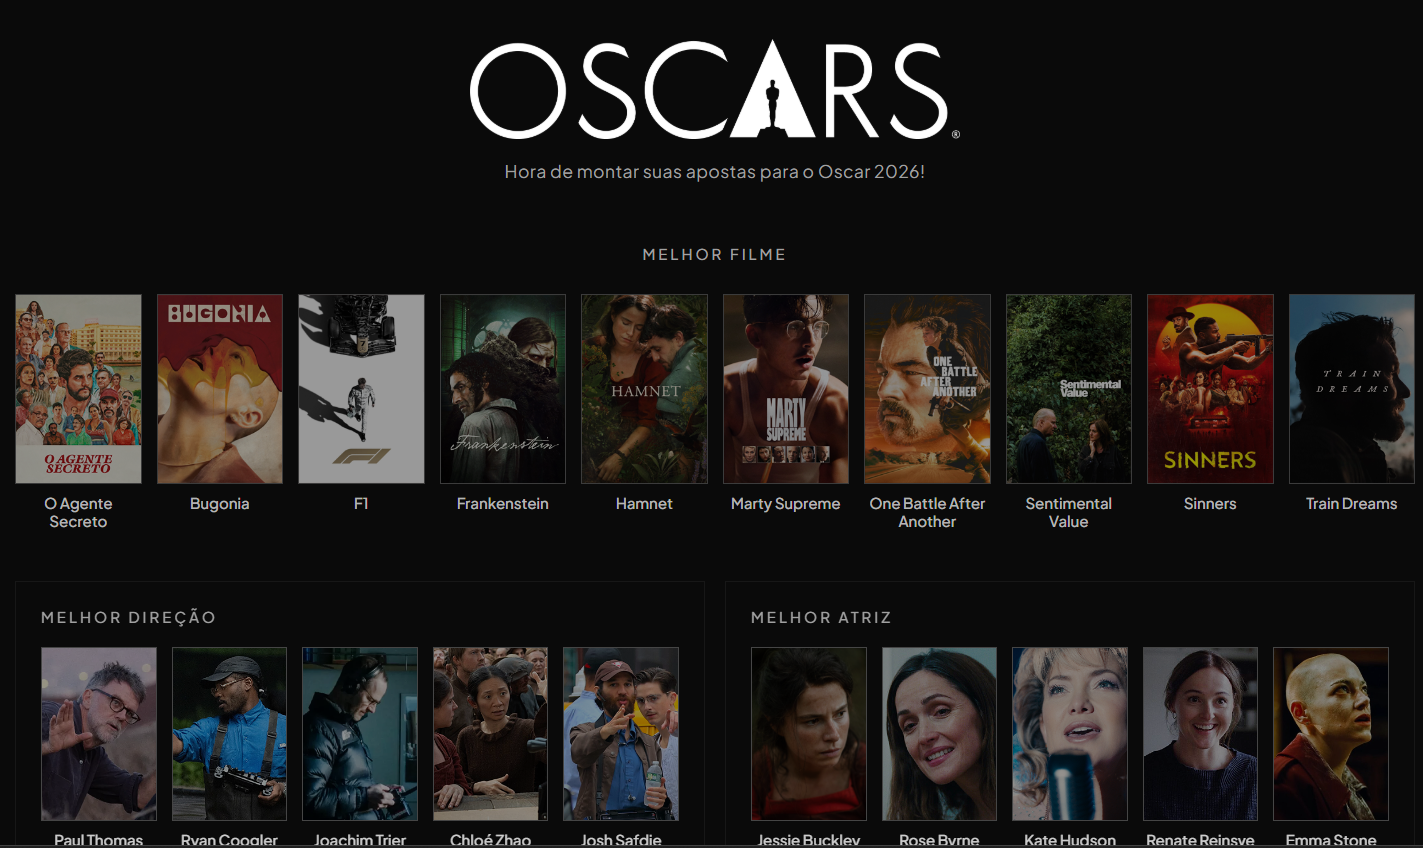The width and height of the screenshot is (1423, 848).
Task: Pick Kate Hudson for best actress
Action: click(1070, 734)
